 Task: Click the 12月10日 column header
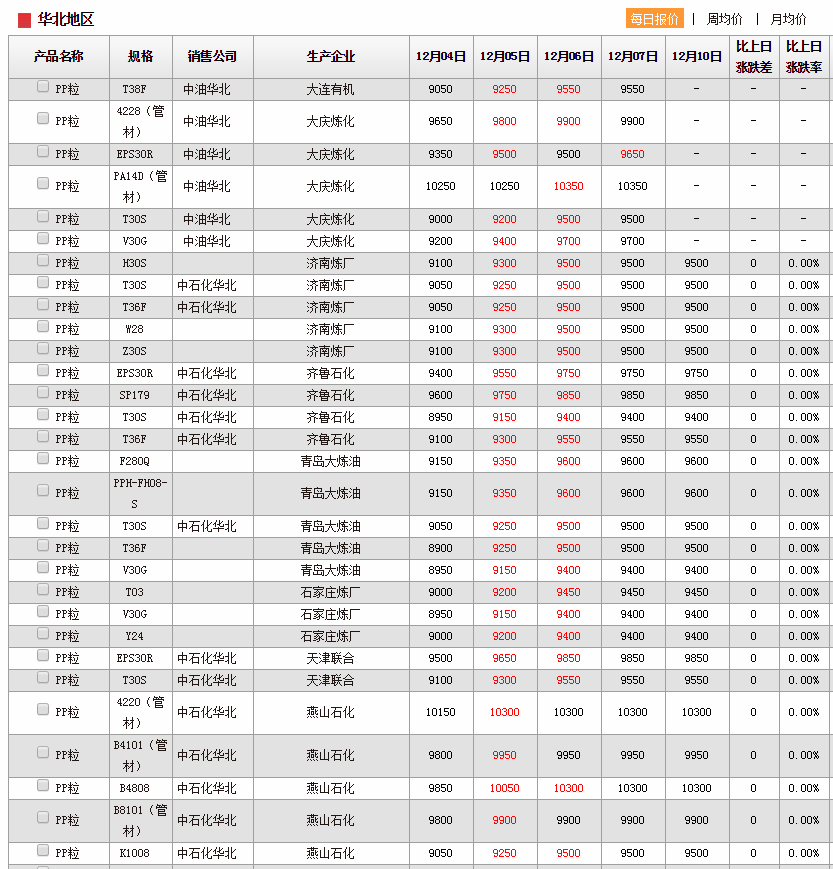[697, 57]
